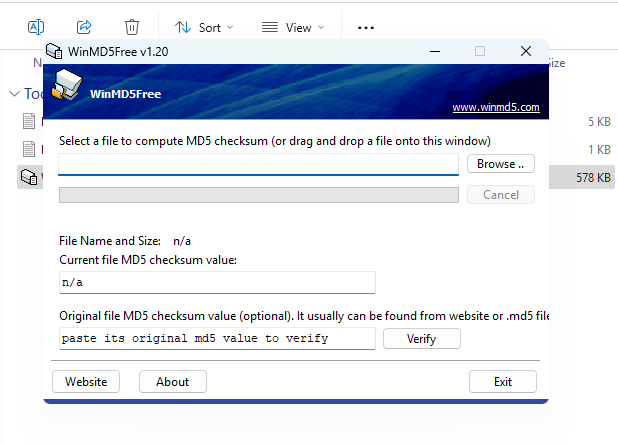Screen dimensions: 618x446
Task: Select the 5 KB text file icon
Action: (x=29, y=121)
